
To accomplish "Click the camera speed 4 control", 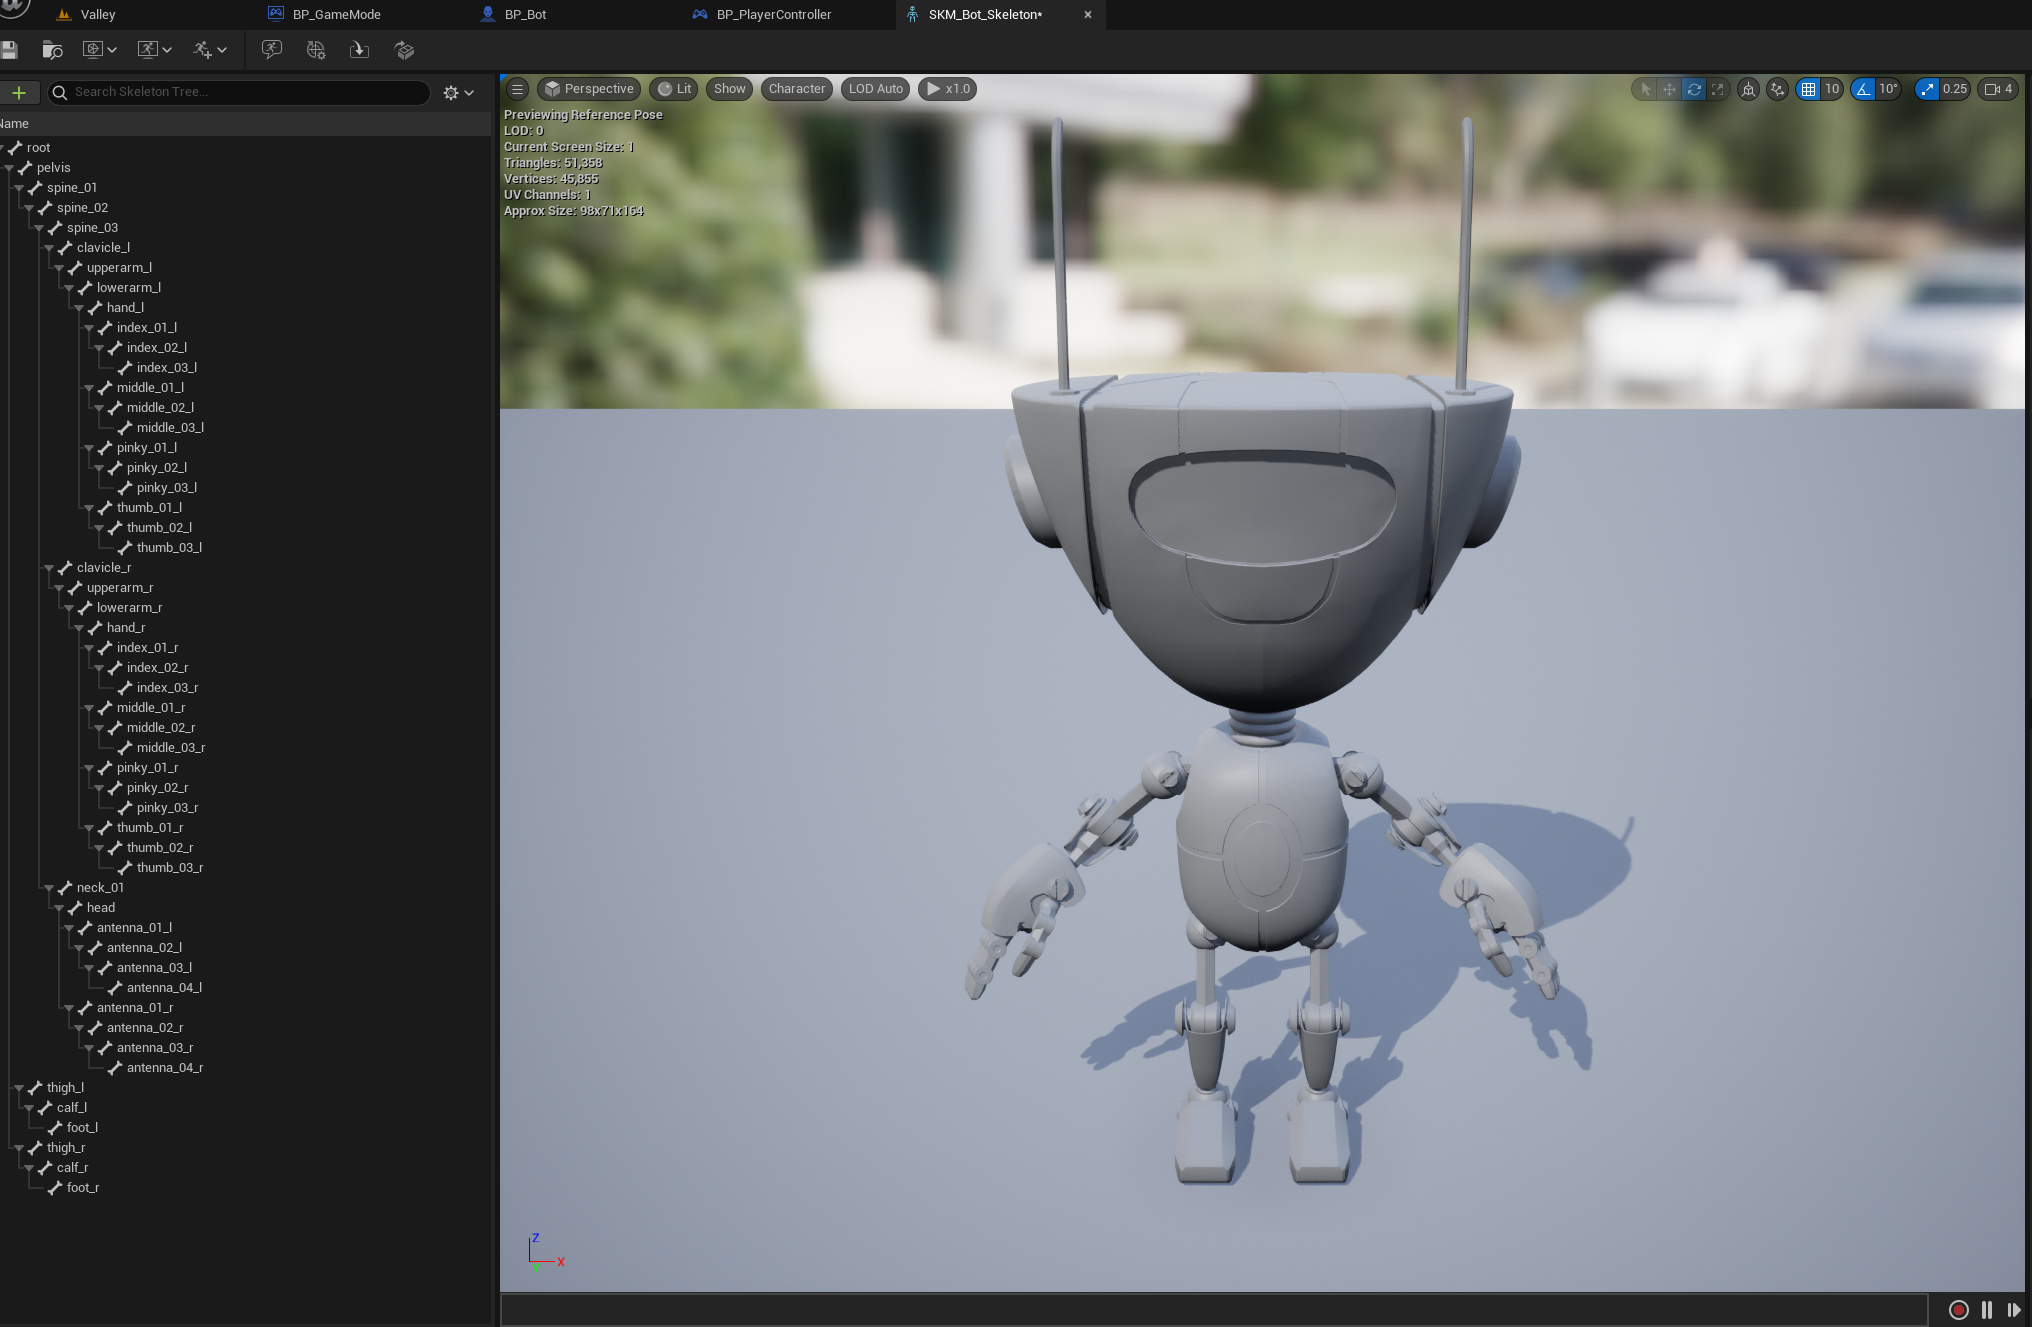I will [x=1998, y=89].
